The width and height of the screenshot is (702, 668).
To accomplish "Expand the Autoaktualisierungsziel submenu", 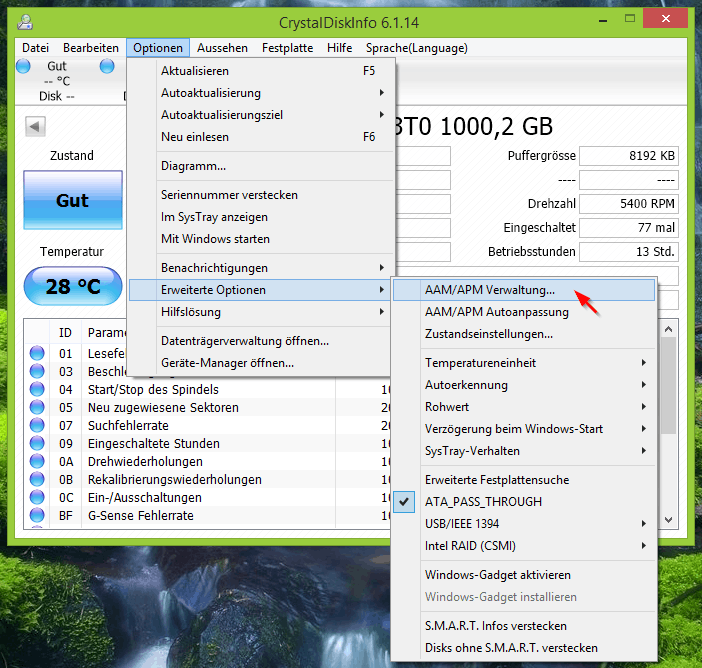I will pos(260,115).
